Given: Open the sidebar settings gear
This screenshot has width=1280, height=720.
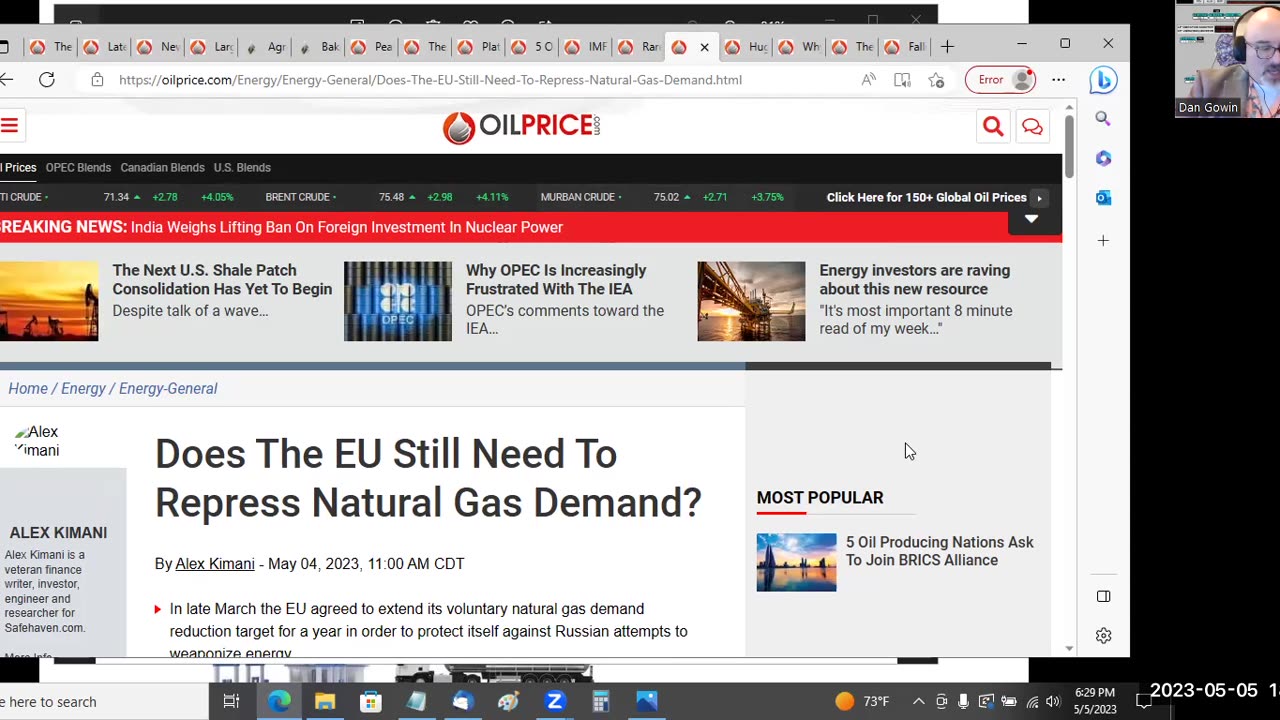Looking at the screenshot, I should (x=1103, y=636).
